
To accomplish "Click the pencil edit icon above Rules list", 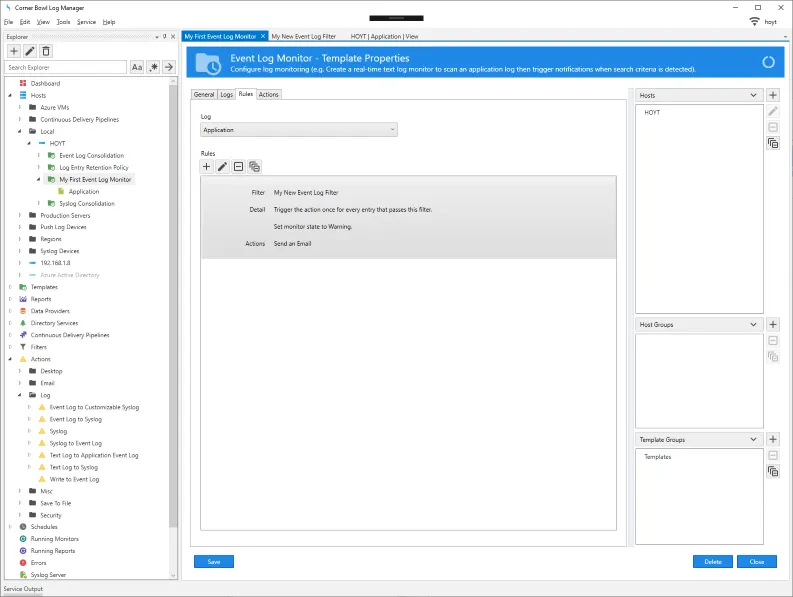I will (x=222, y=167).
